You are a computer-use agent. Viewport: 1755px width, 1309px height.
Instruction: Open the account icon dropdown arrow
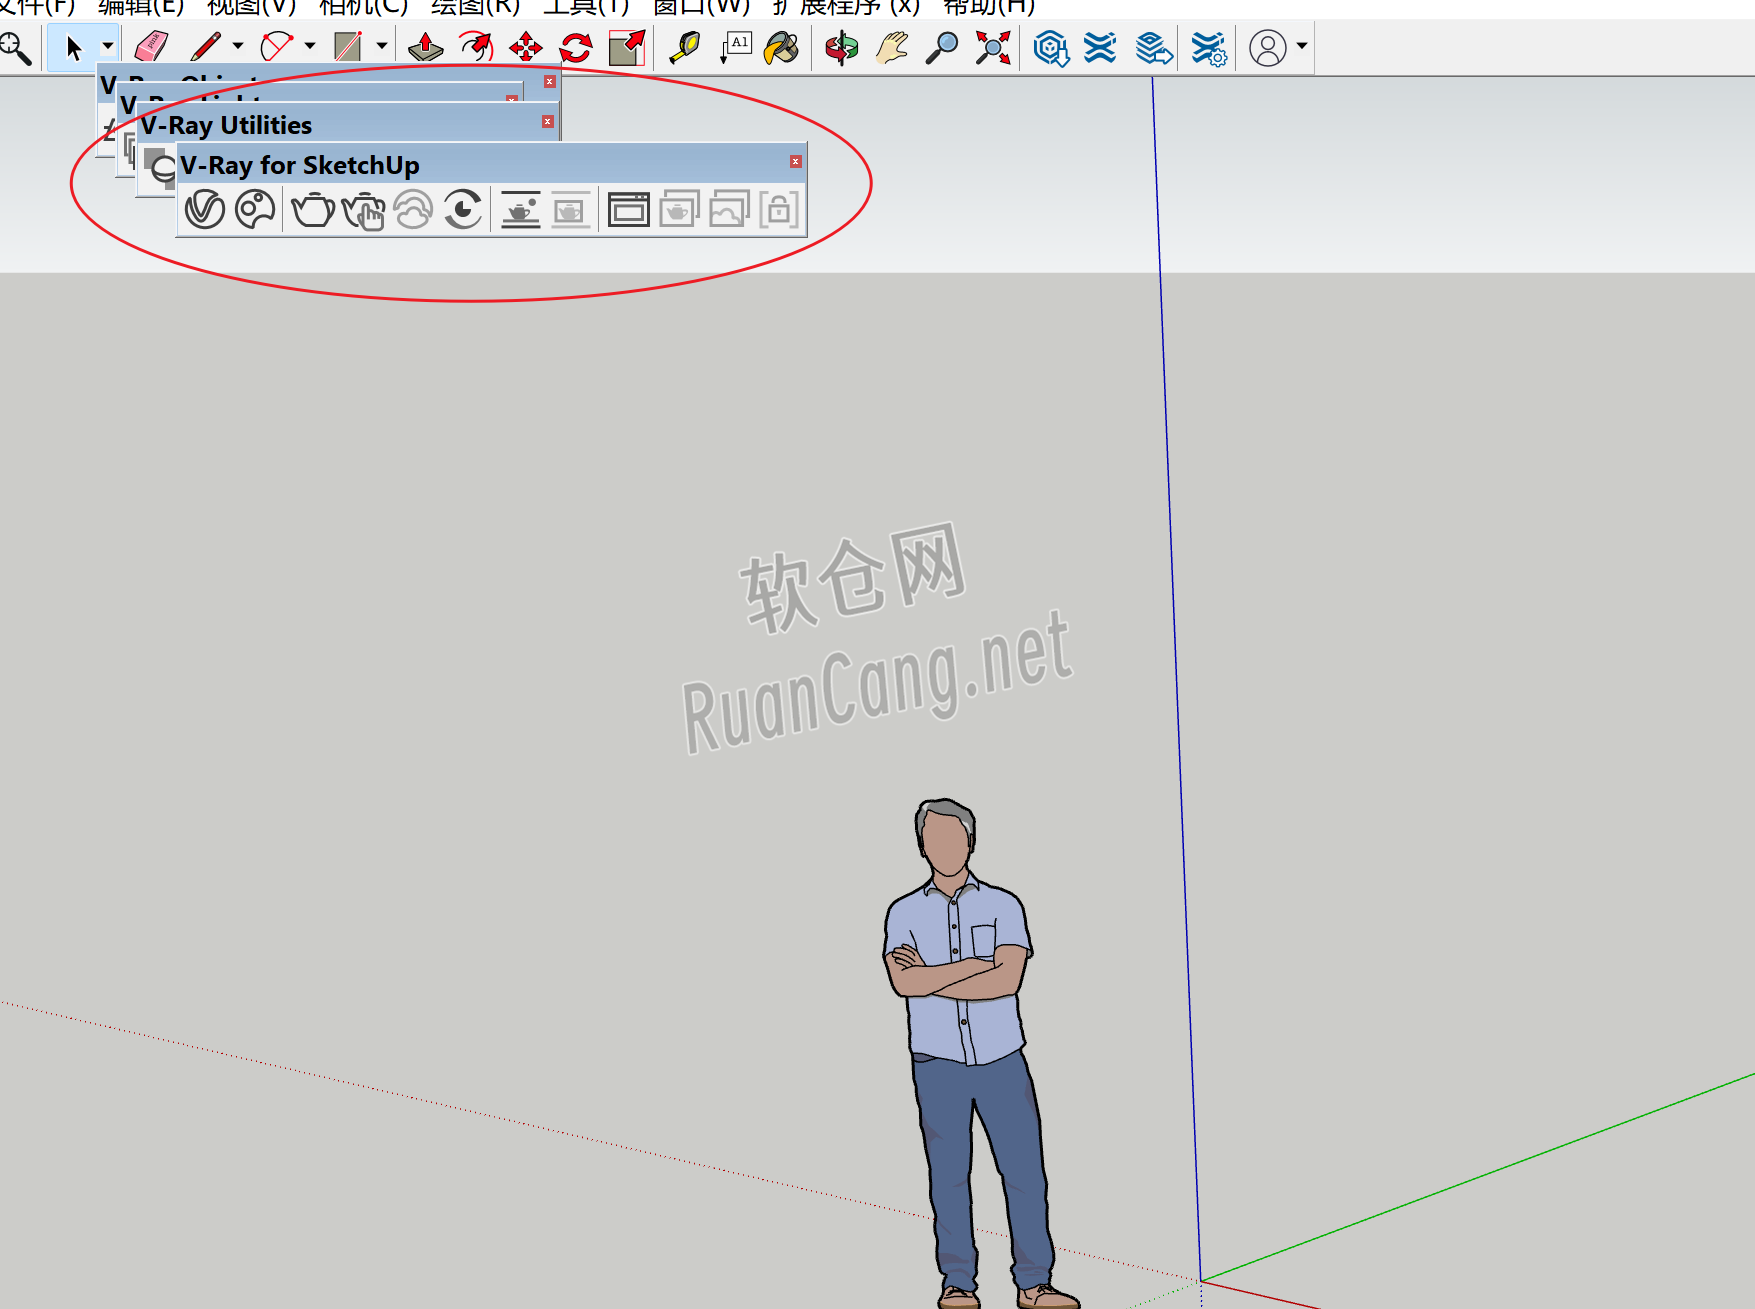(x=1301, y=47)
